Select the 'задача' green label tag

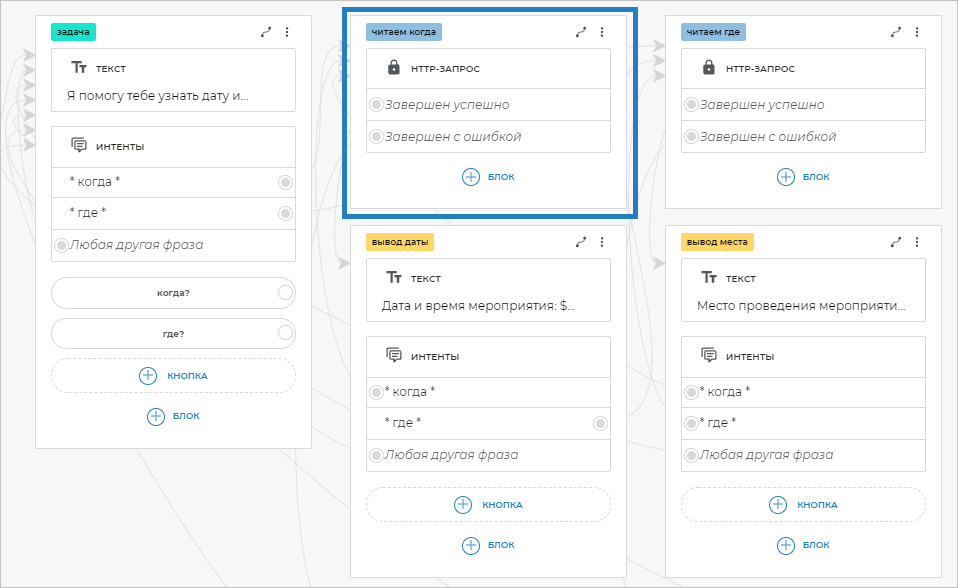pyautogui.click(x=74, y=32)
